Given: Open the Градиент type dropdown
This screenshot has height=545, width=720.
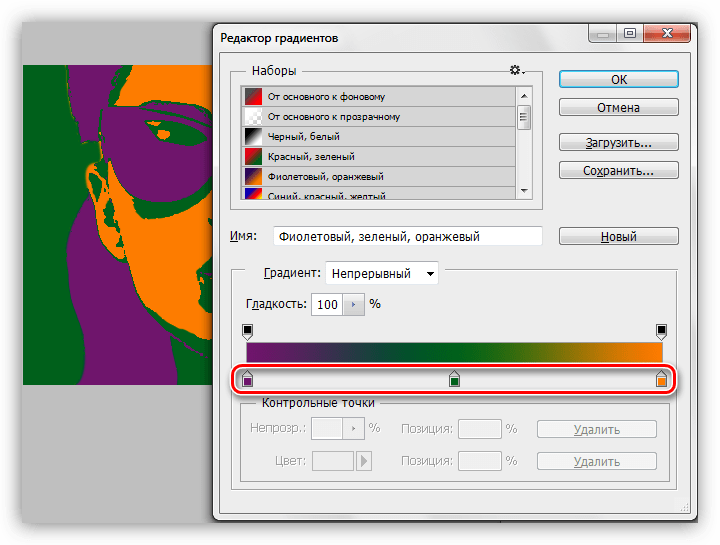Looking at the screenshot, I should [382, 273].
